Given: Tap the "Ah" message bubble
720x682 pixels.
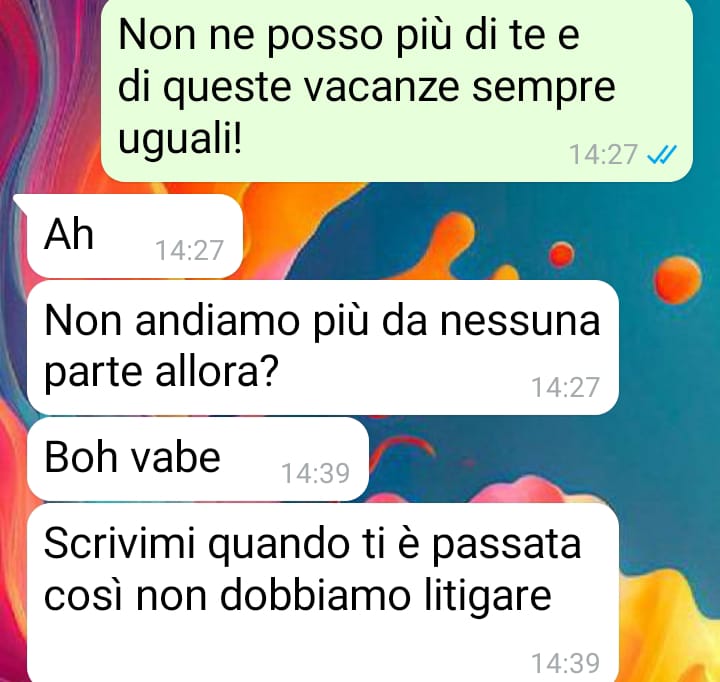Looking at the screenshot, I should tap(134, 236).
